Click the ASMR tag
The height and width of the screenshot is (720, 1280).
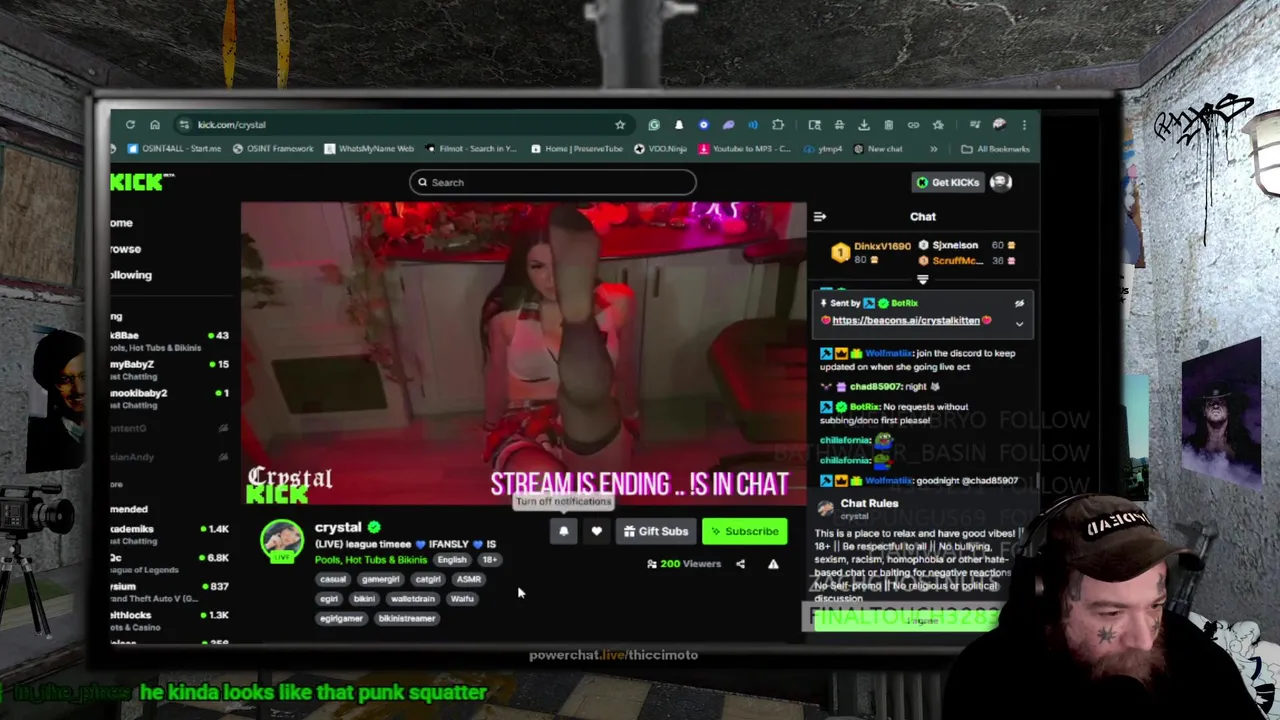[469, 579]
